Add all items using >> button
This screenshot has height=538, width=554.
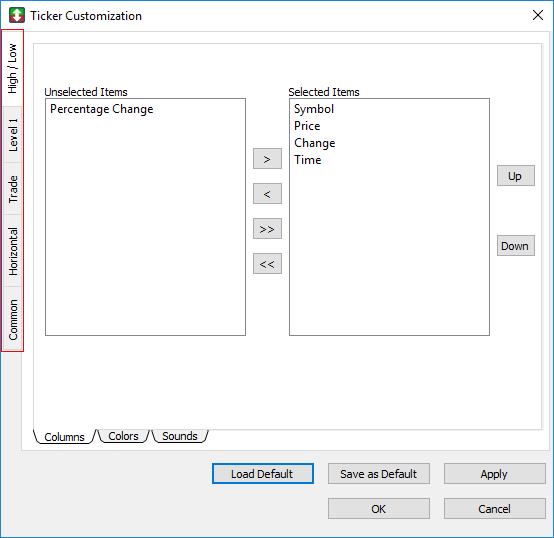click(x=267, y=229)
